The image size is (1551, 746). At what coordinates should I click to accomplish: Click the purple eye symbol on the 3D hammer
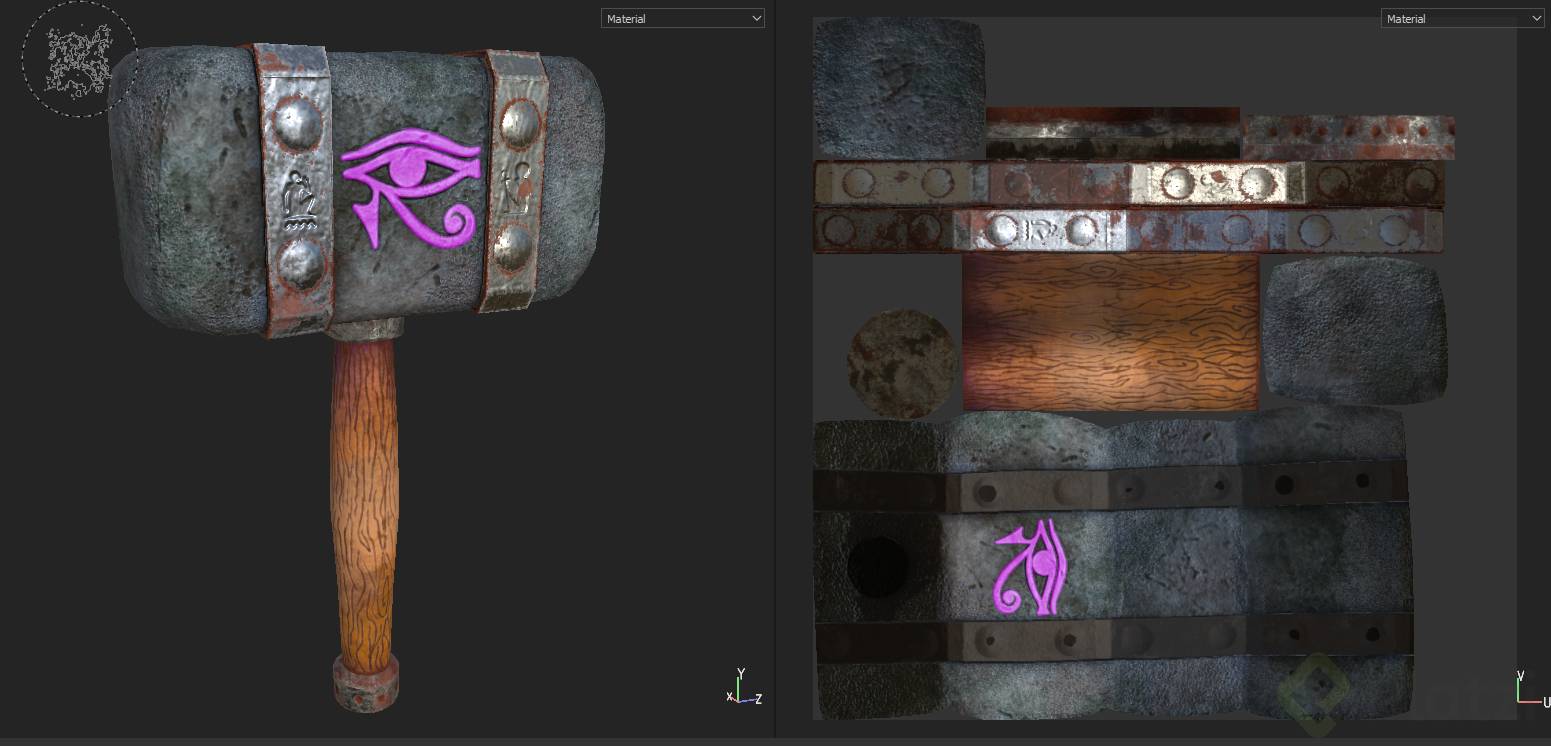(x=411, y=186)
